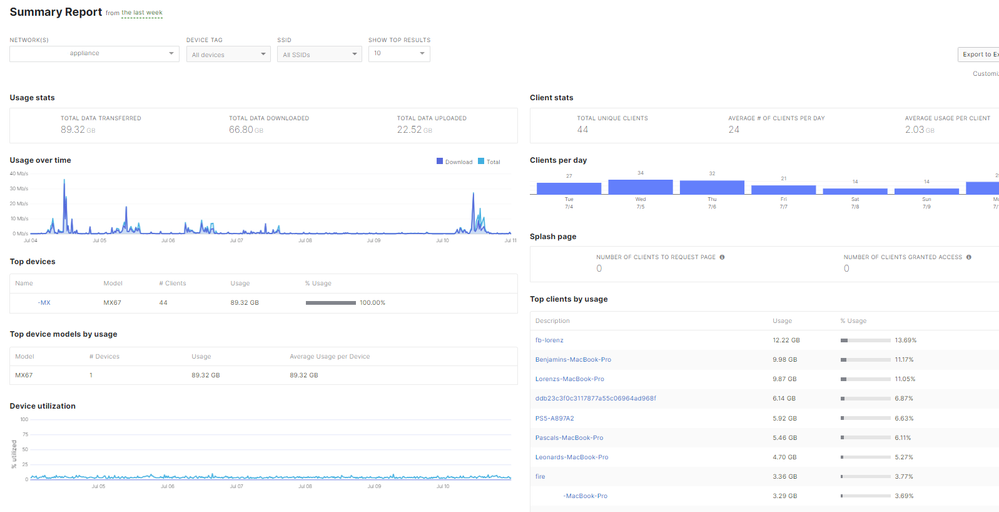Image resolution: width=999 pixels, height=512 pixels.
Task: Click the Wed 7/5 bar in Clients per day
Action: coord(640,187)
